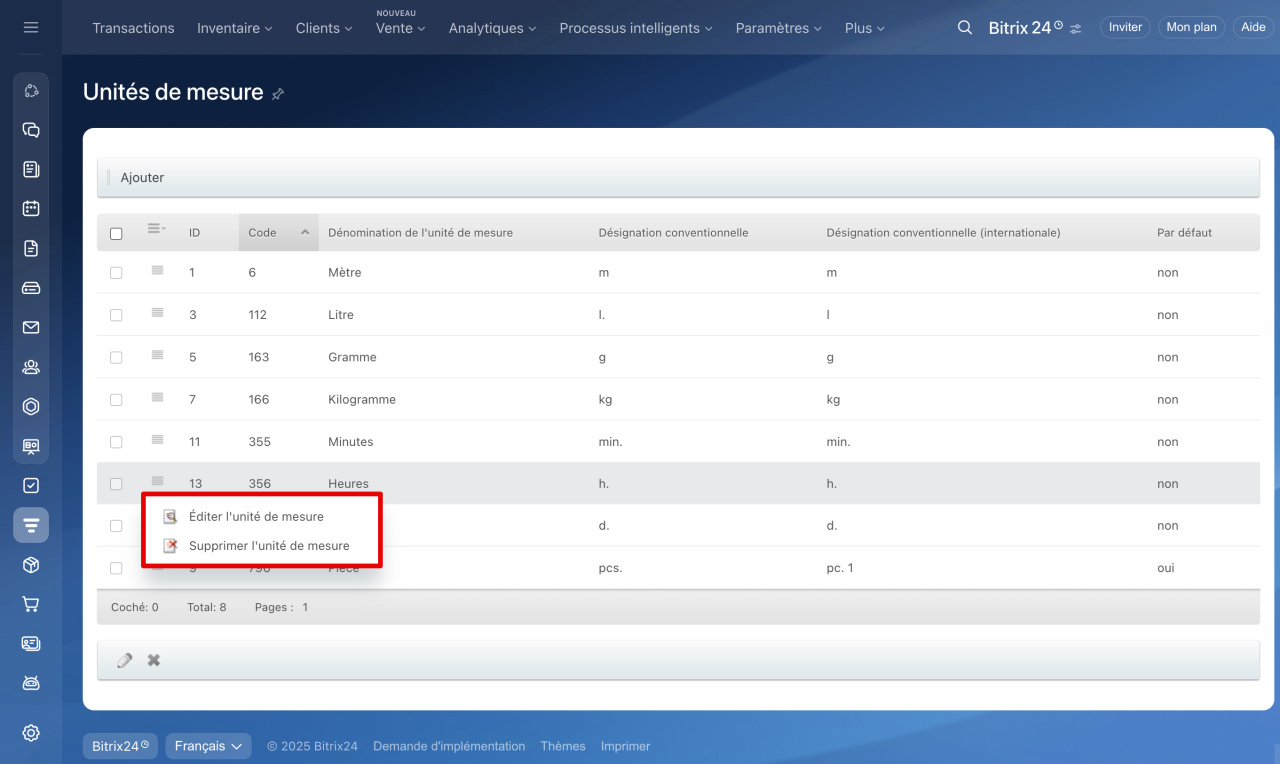Open the row actions icon for Mètre
The width and height of the screenshot is (1280, 764).
coord(157,270)
